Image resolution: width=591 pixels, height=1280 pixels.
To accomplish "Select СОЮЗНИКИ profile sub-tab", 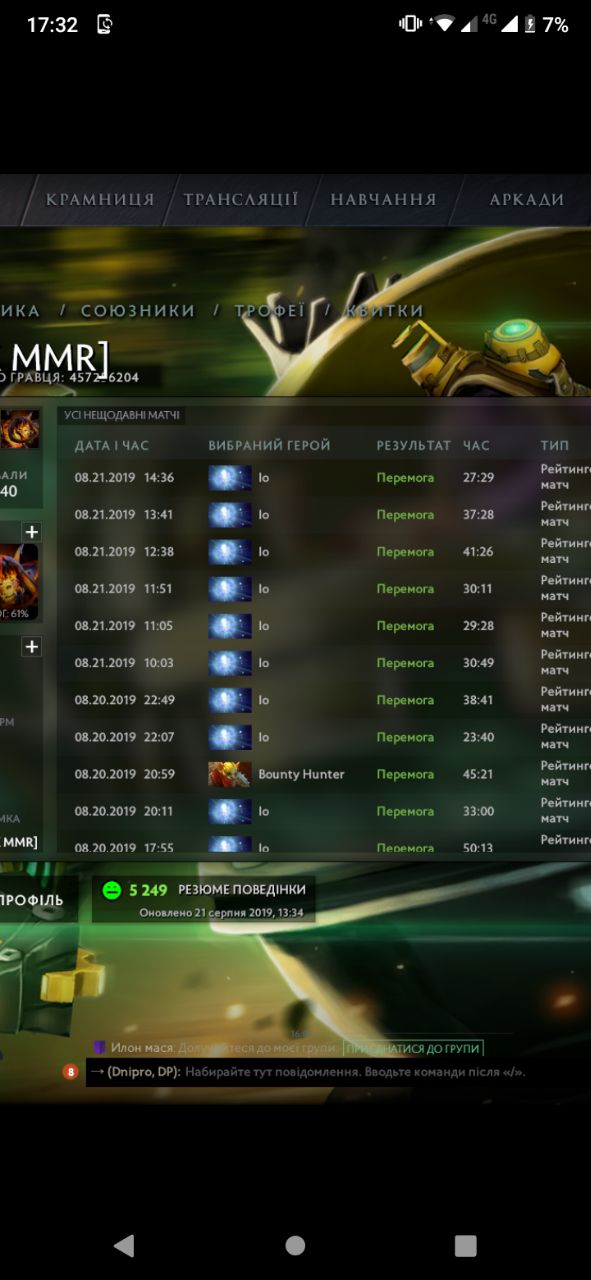I will [x=138, y=311].
